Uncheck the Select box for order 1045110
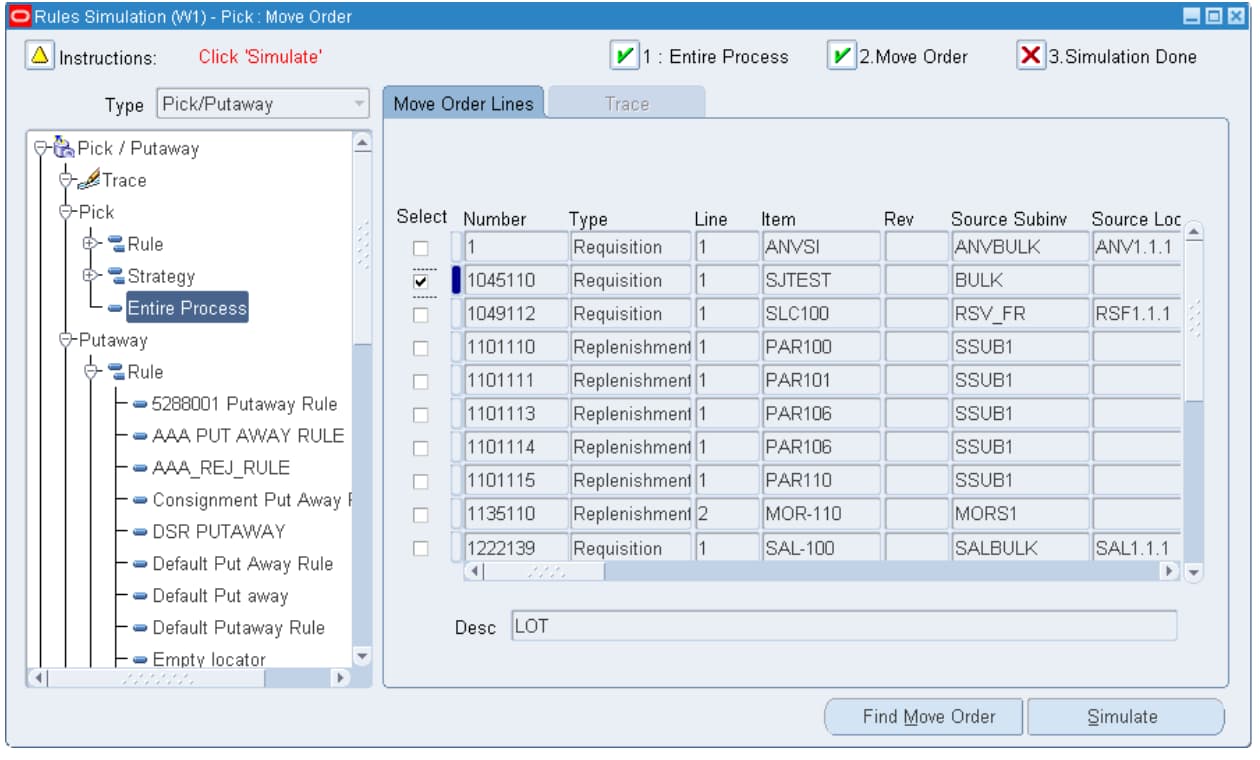The height and width of the screenshot is (760, 1260). tap(421, 281)
